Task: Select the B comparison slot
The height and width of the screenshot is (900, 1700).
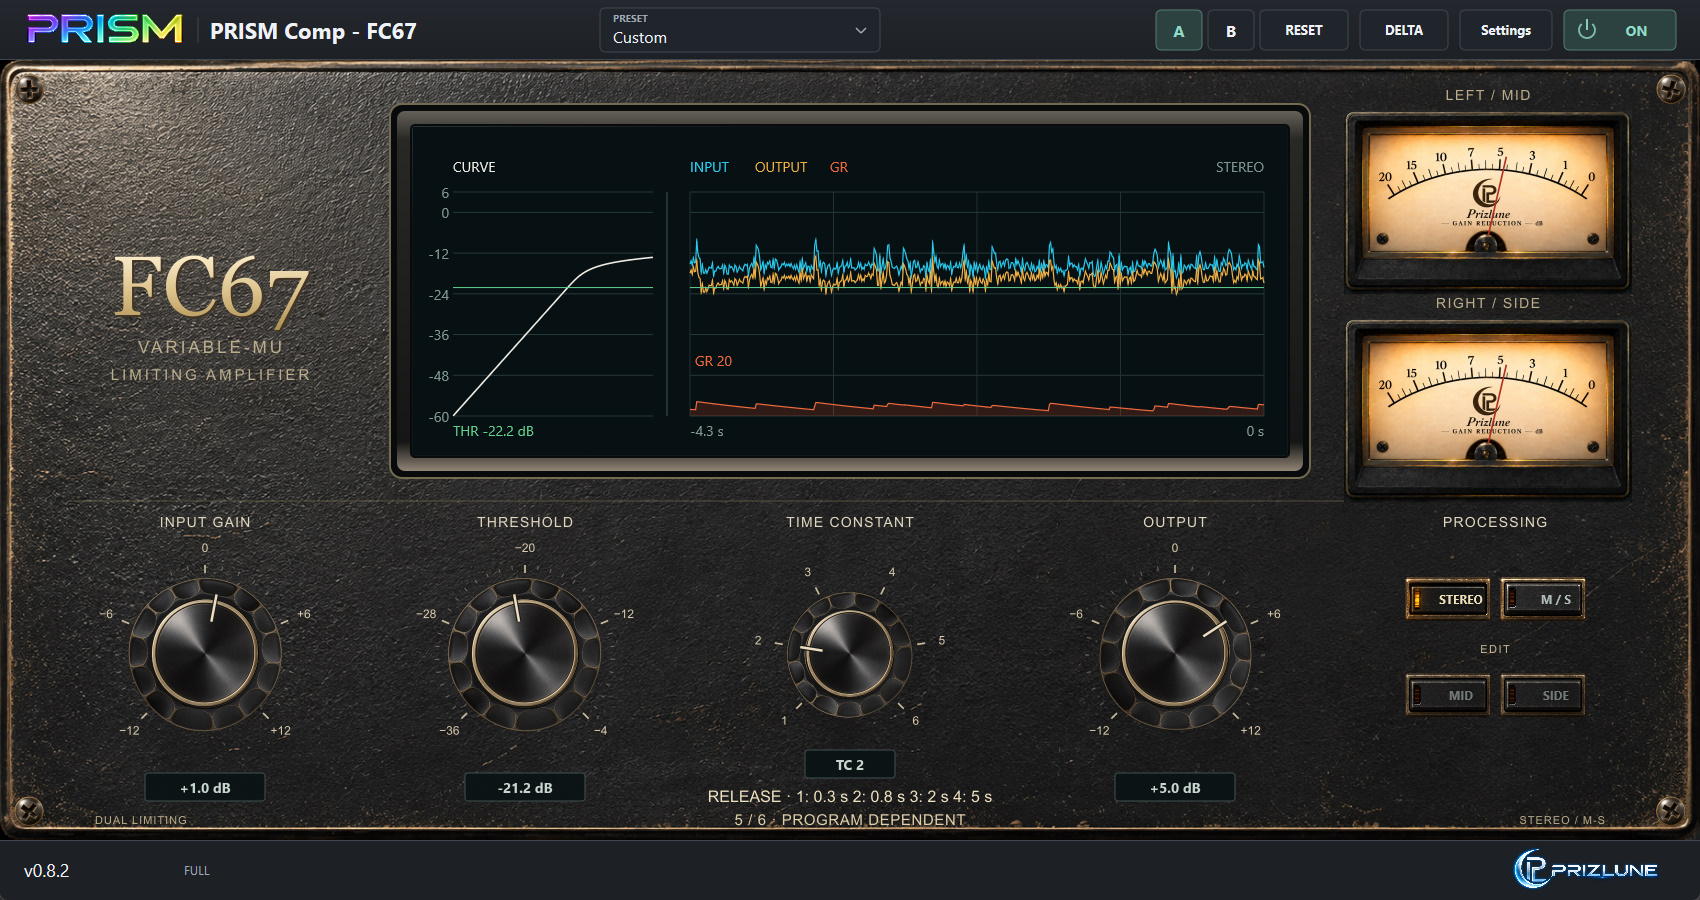Action: [1231, 30]
